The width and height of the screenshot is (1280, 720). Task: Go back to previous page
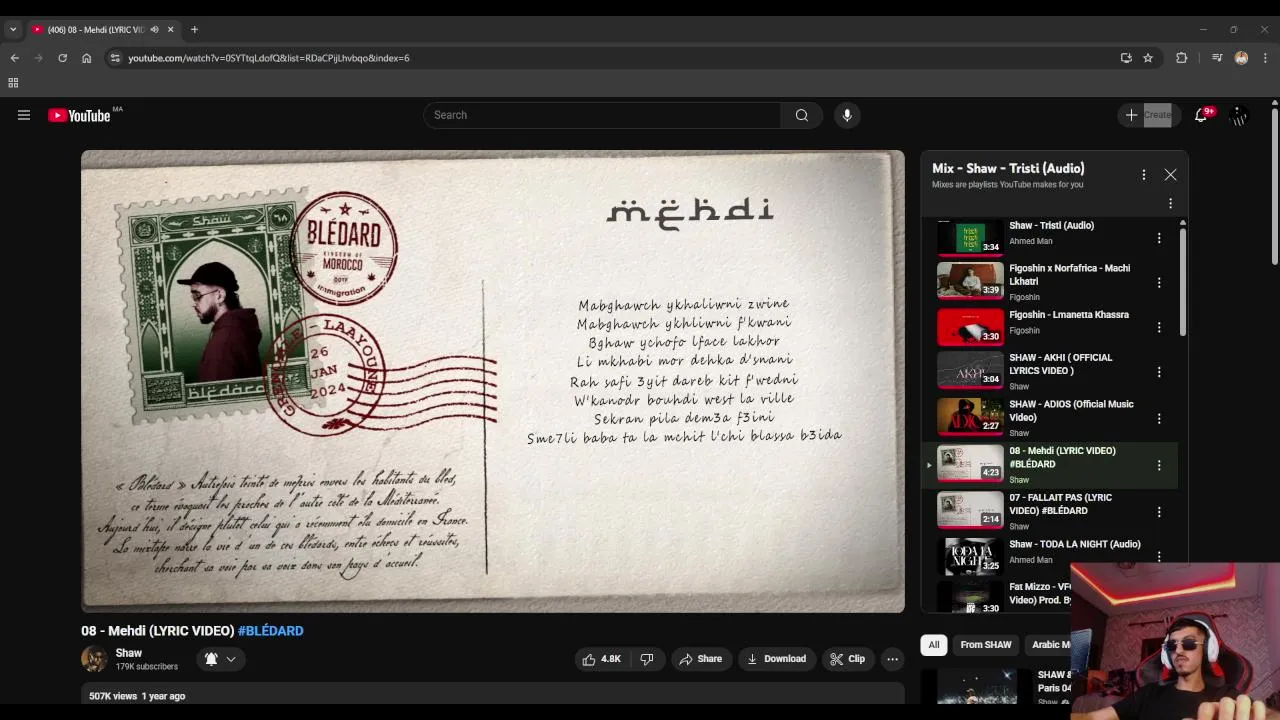pos(14,58)
